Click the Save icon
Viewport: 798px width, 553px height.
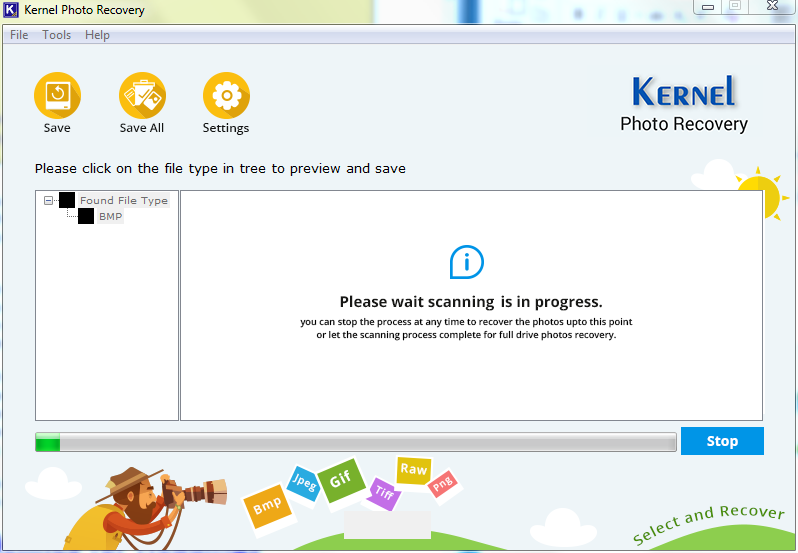(57, 96)
